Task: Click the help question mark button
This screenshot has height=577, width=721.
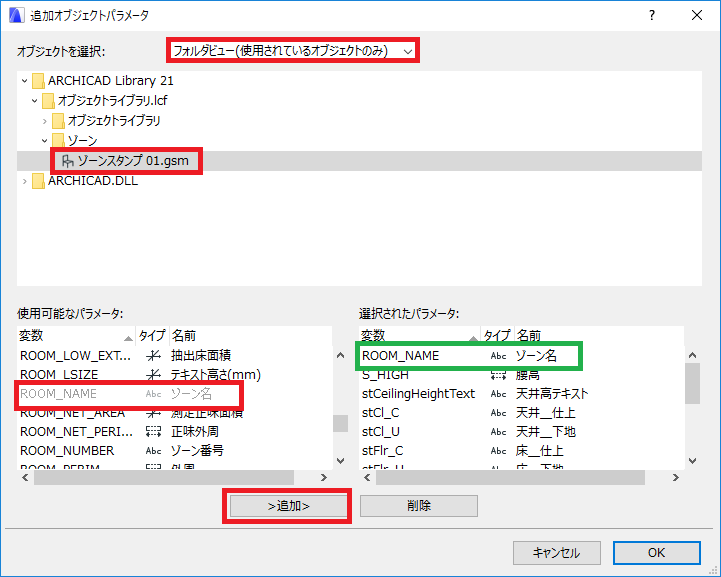Action: (652, 15)
